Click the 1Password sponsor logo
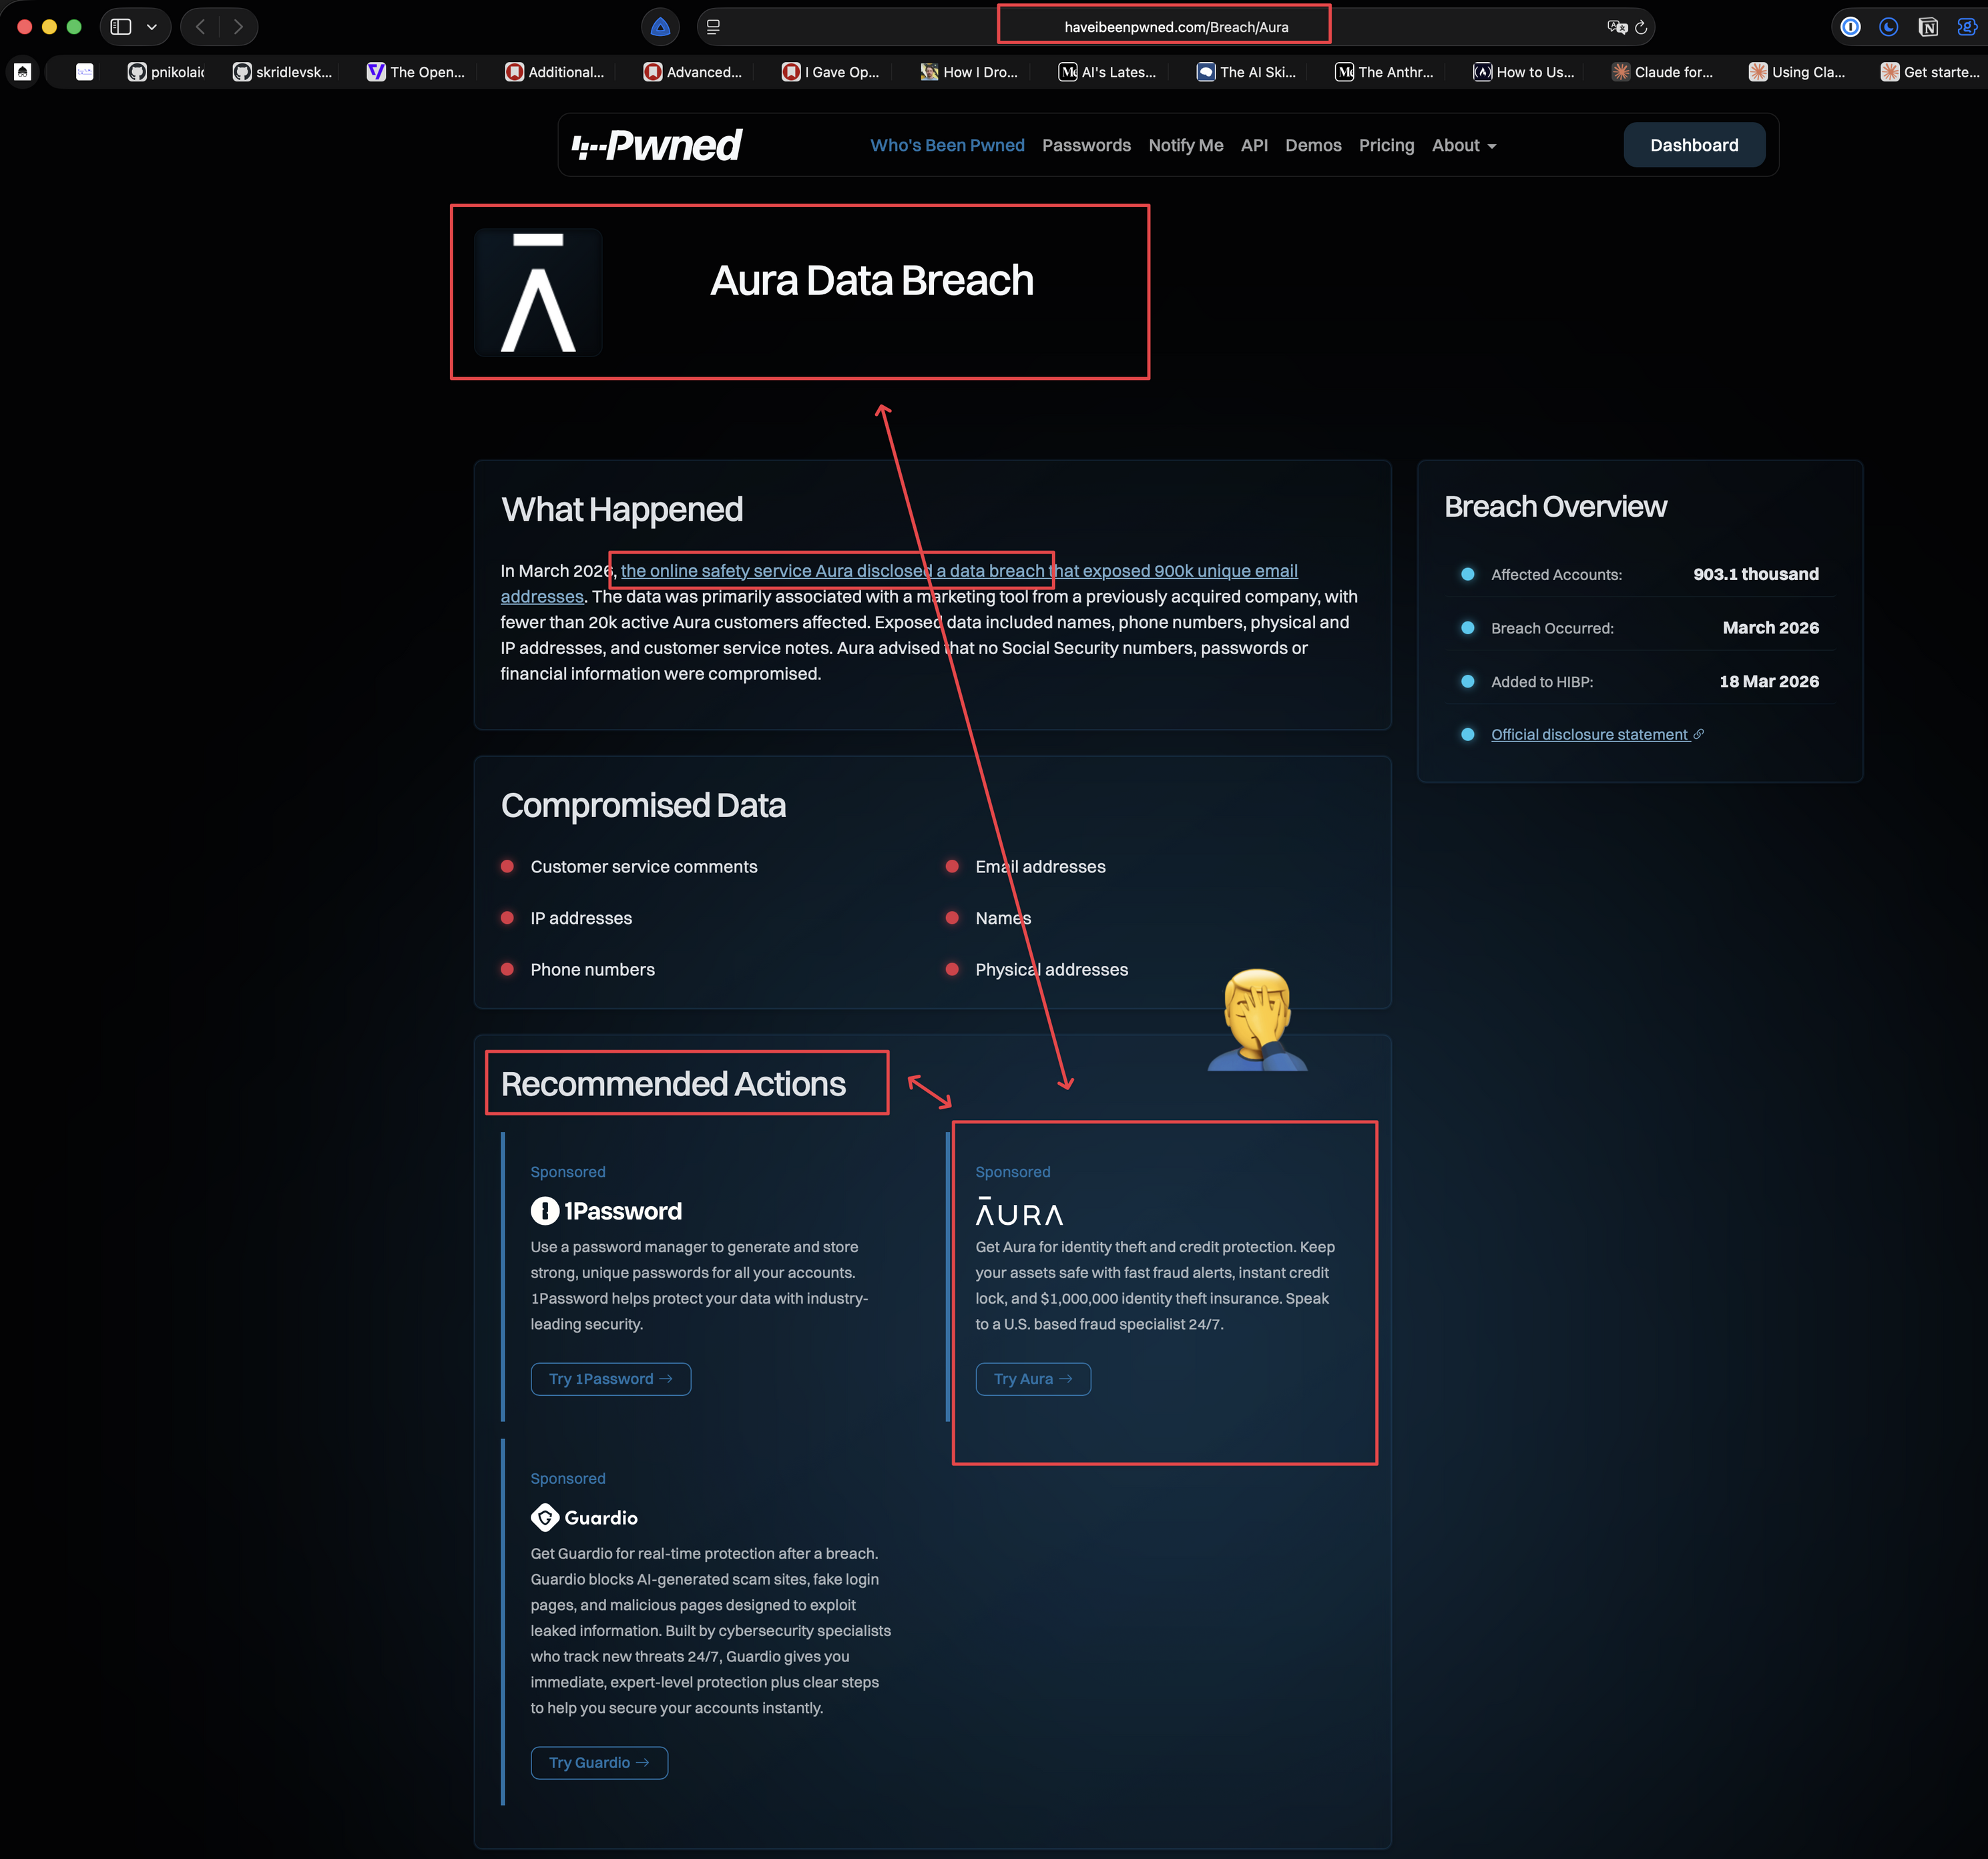 tap(606, 1211)
